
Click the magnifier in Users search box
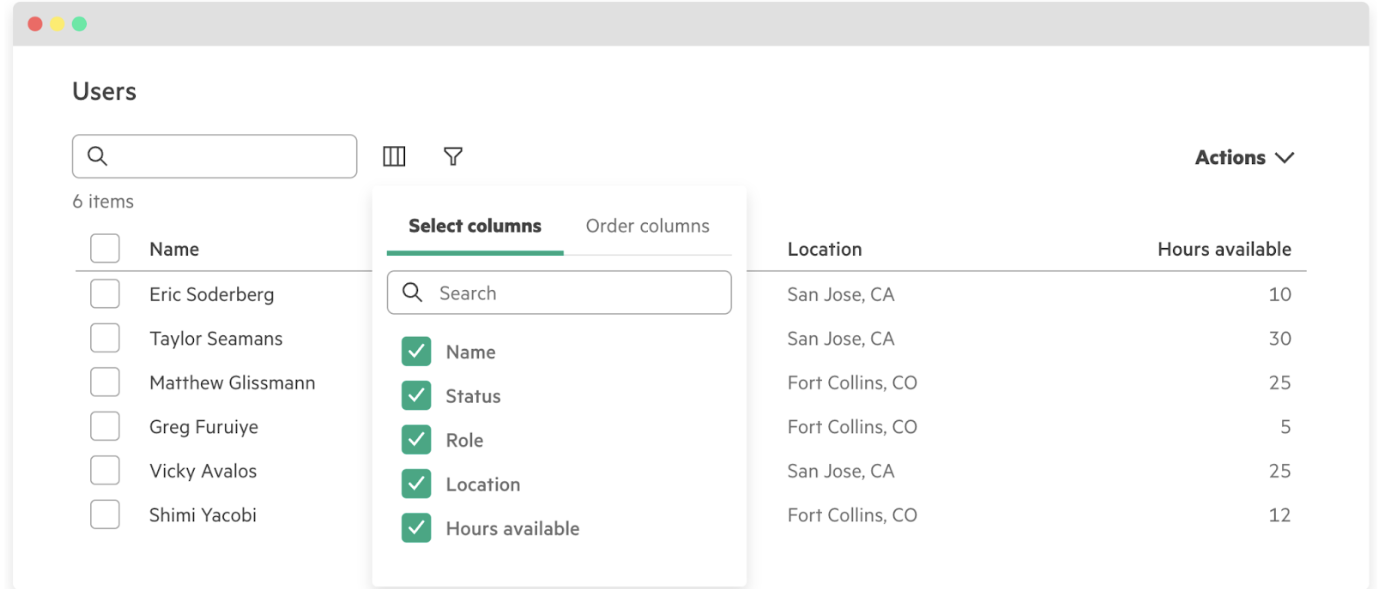point(97,156)
